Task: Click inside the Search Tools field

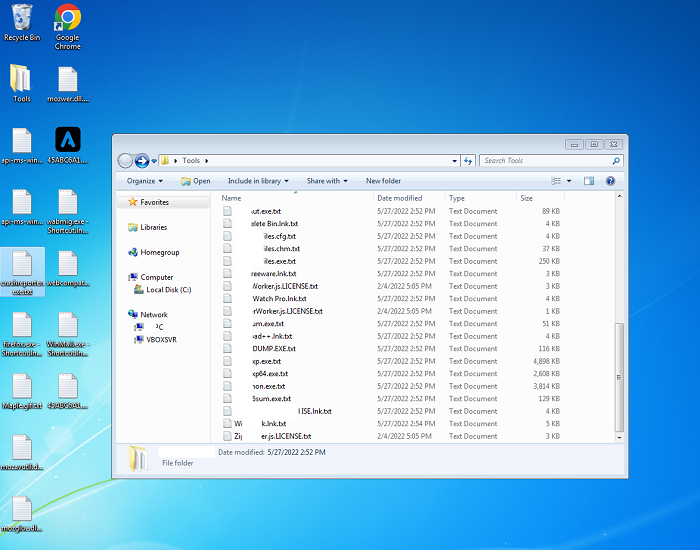Action: point(545,160)
